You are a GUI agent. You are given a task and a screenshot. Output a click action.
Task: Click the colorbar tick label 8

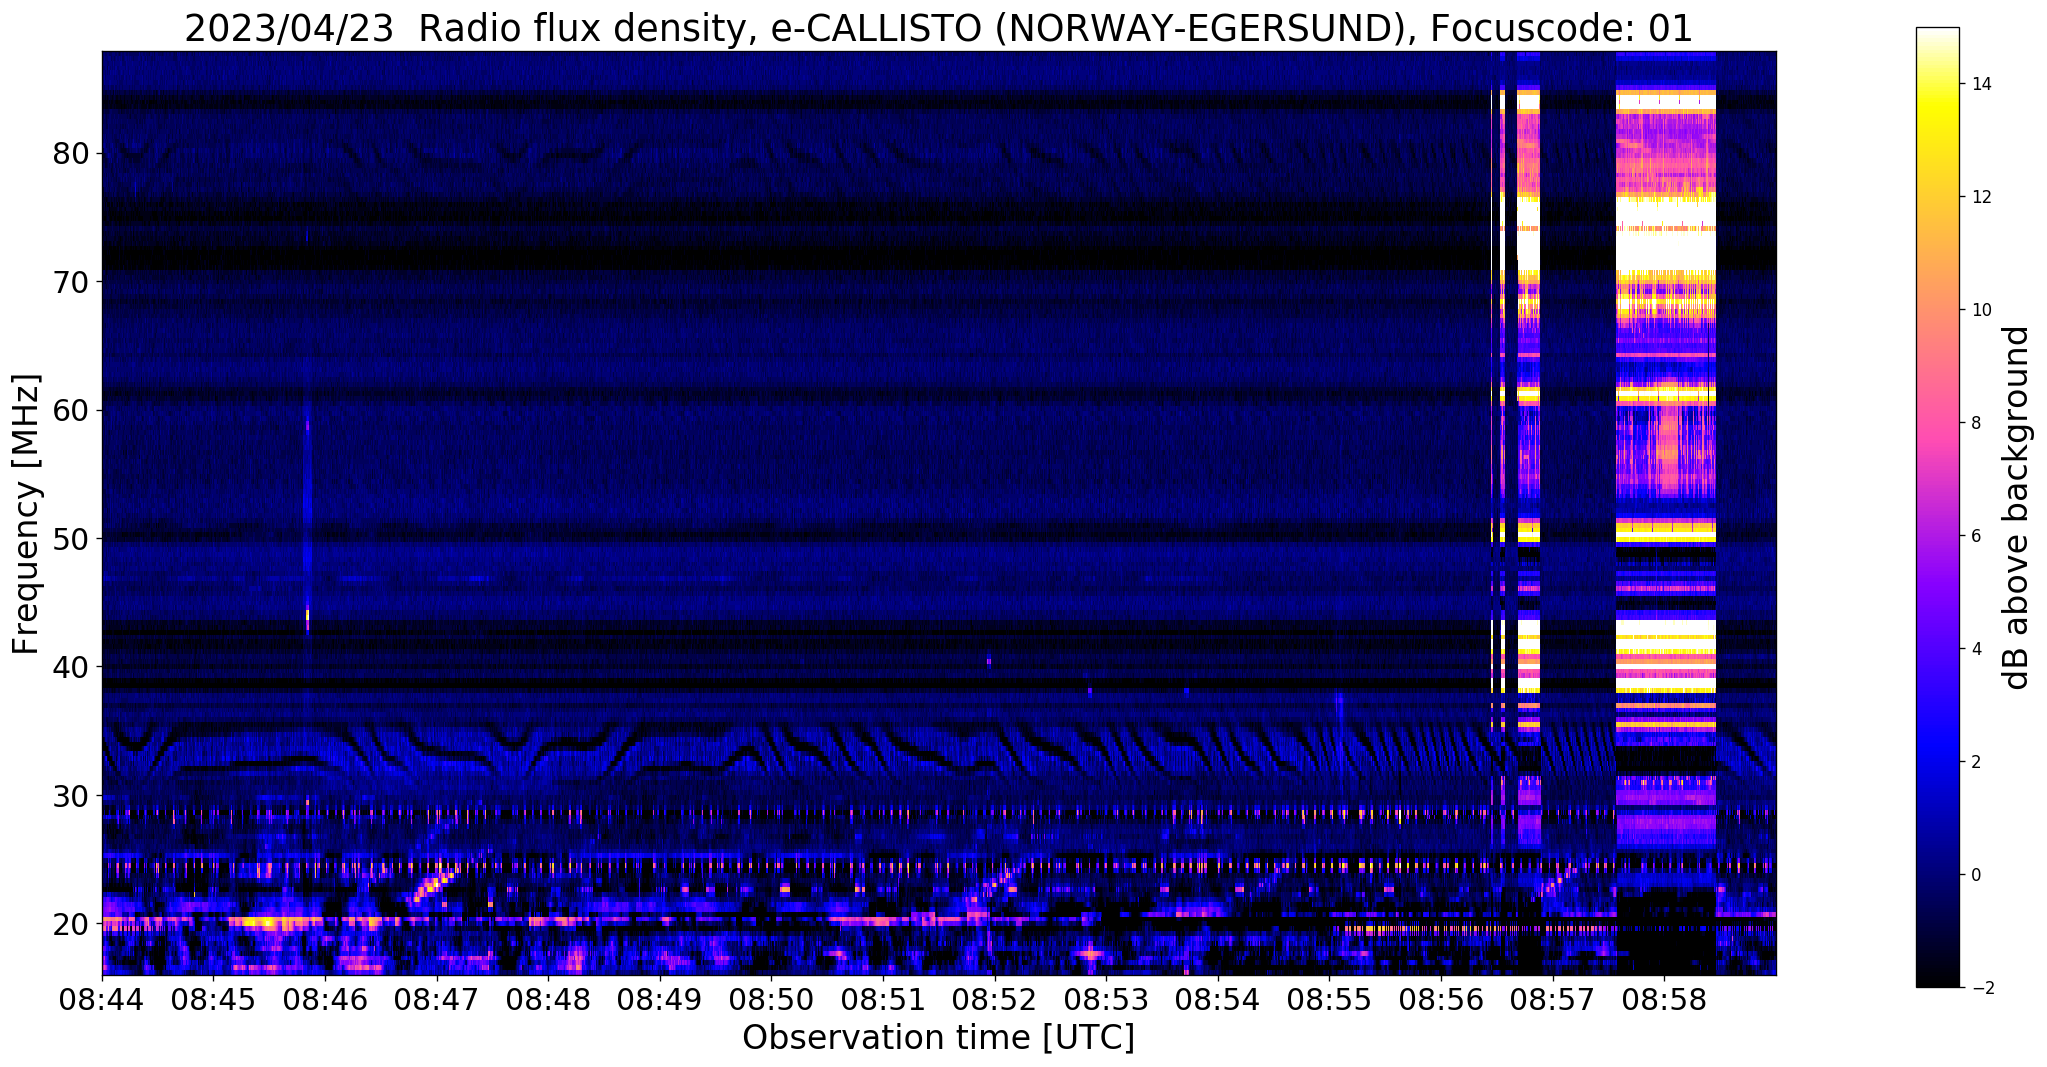[1975, 423]
